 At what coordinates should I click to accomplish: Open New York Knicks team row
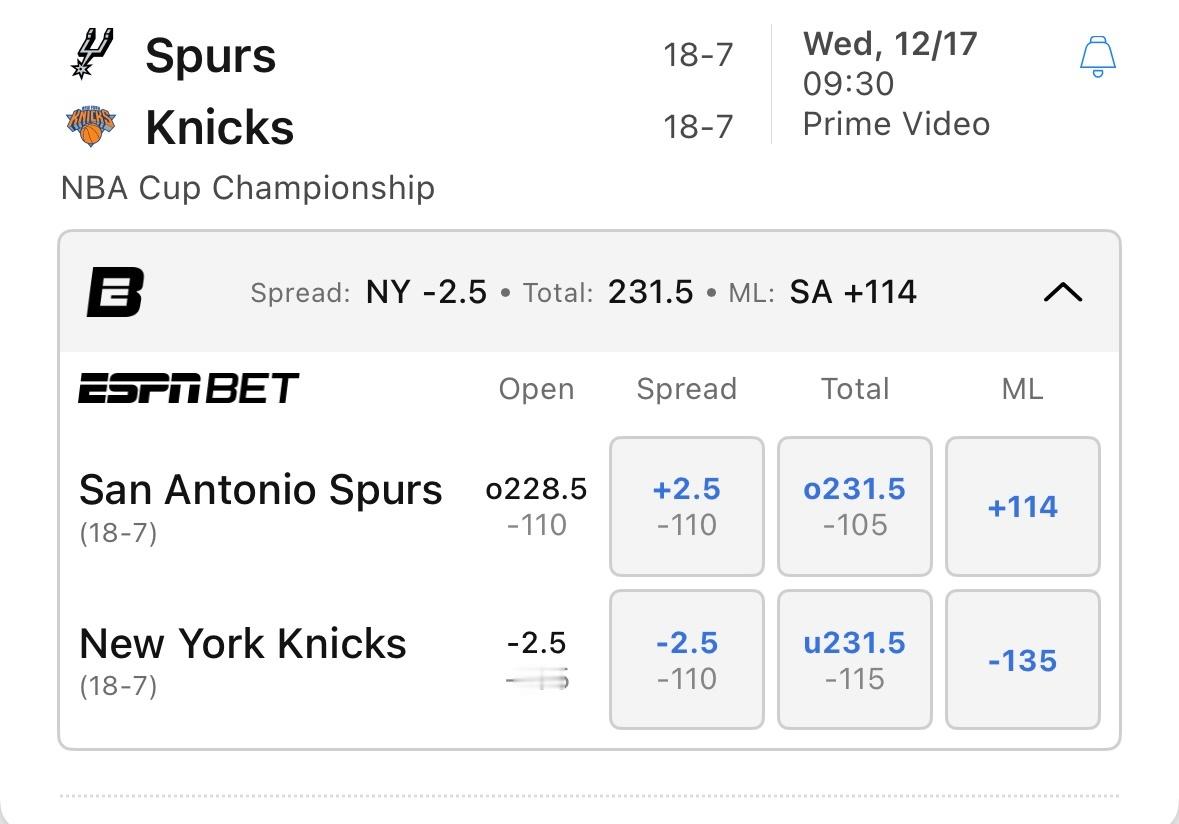click(242, 644)
